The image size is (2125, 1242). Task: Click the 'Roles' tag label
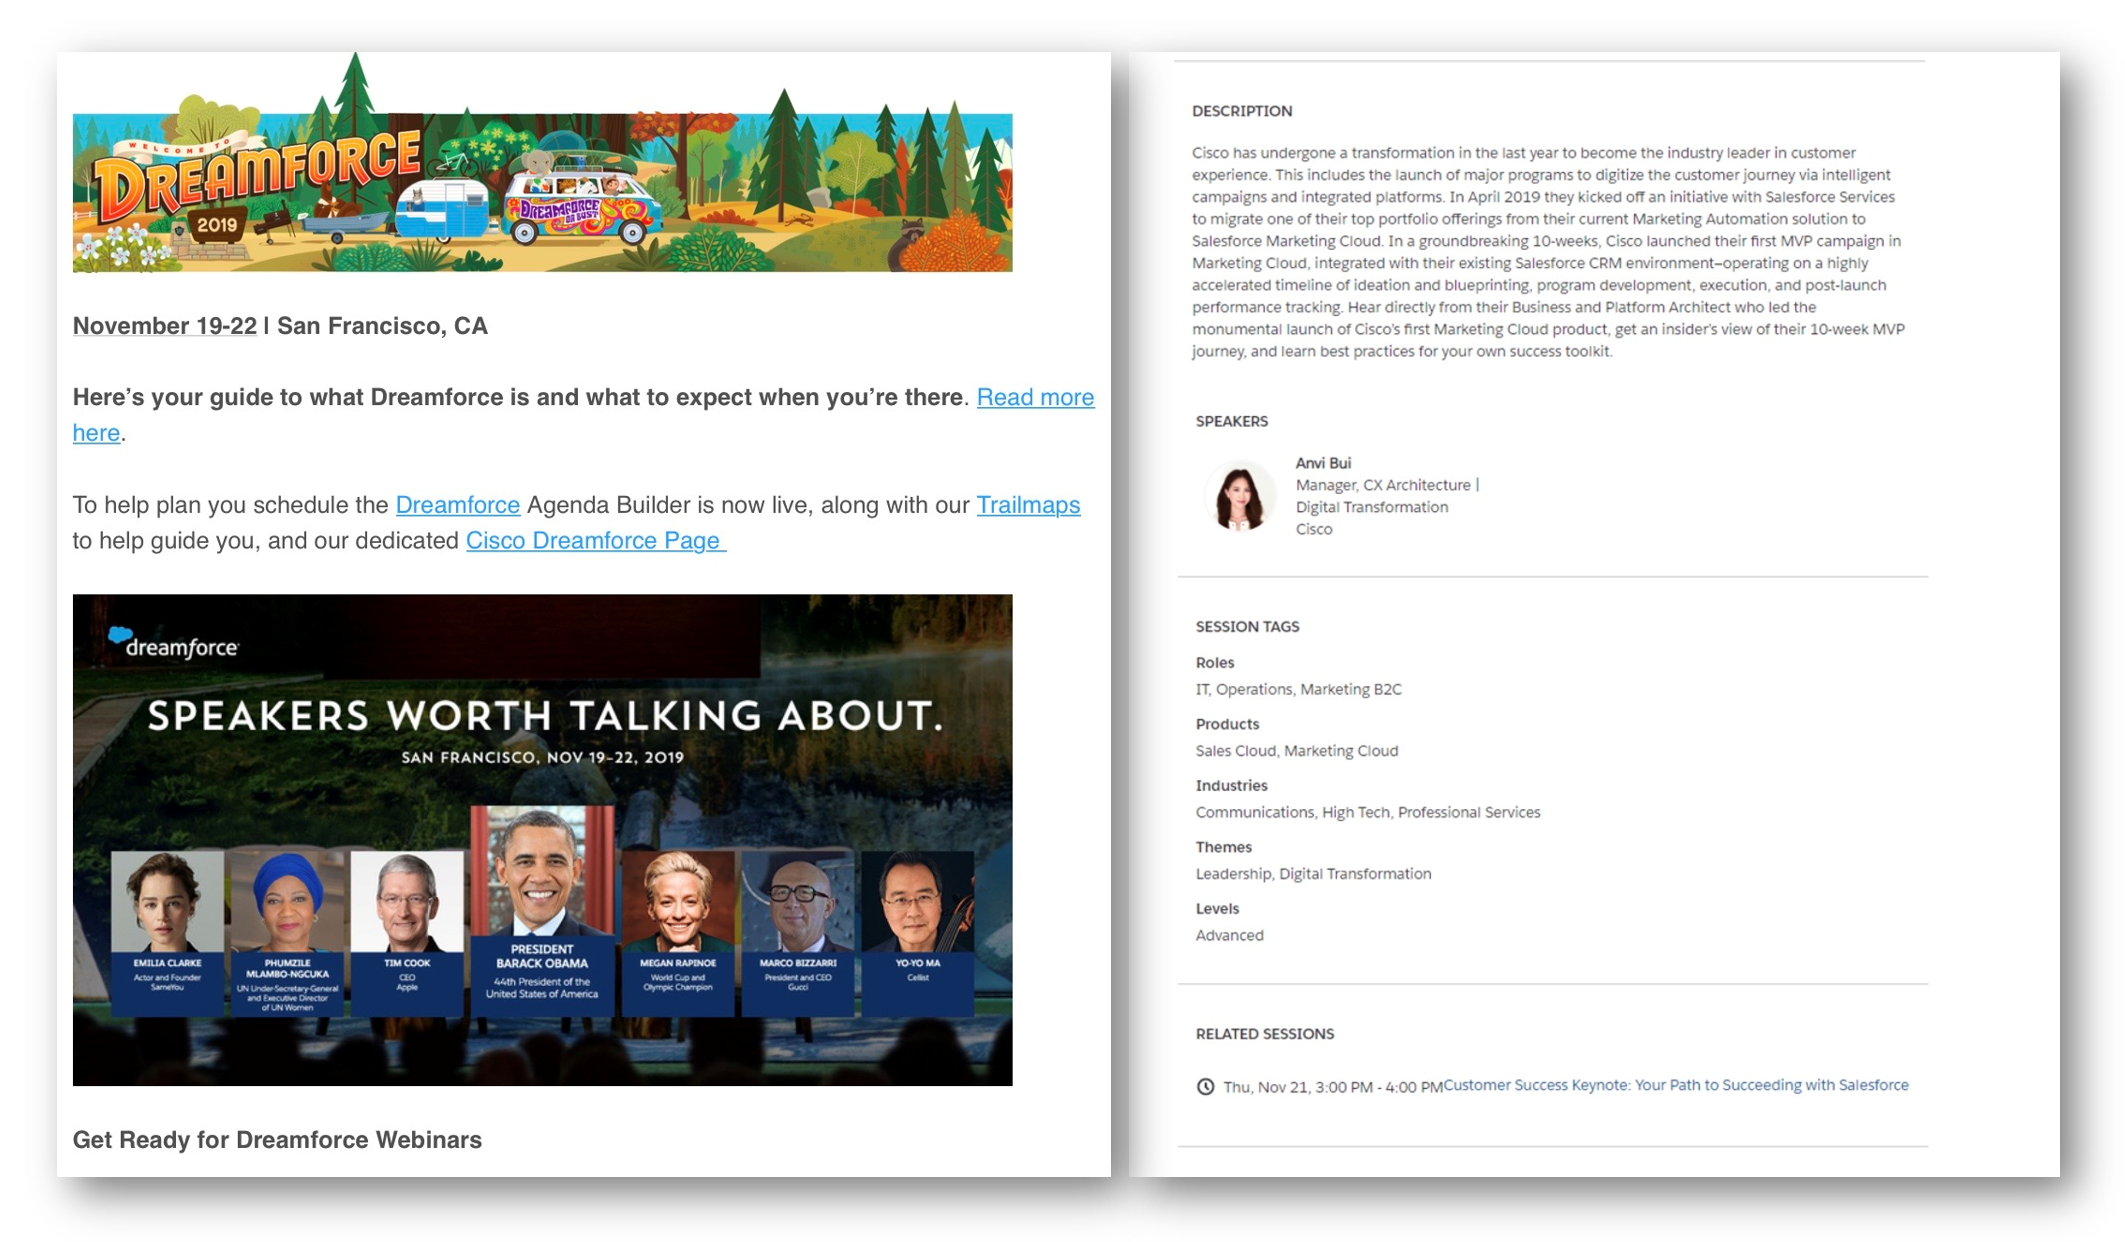1215,662
